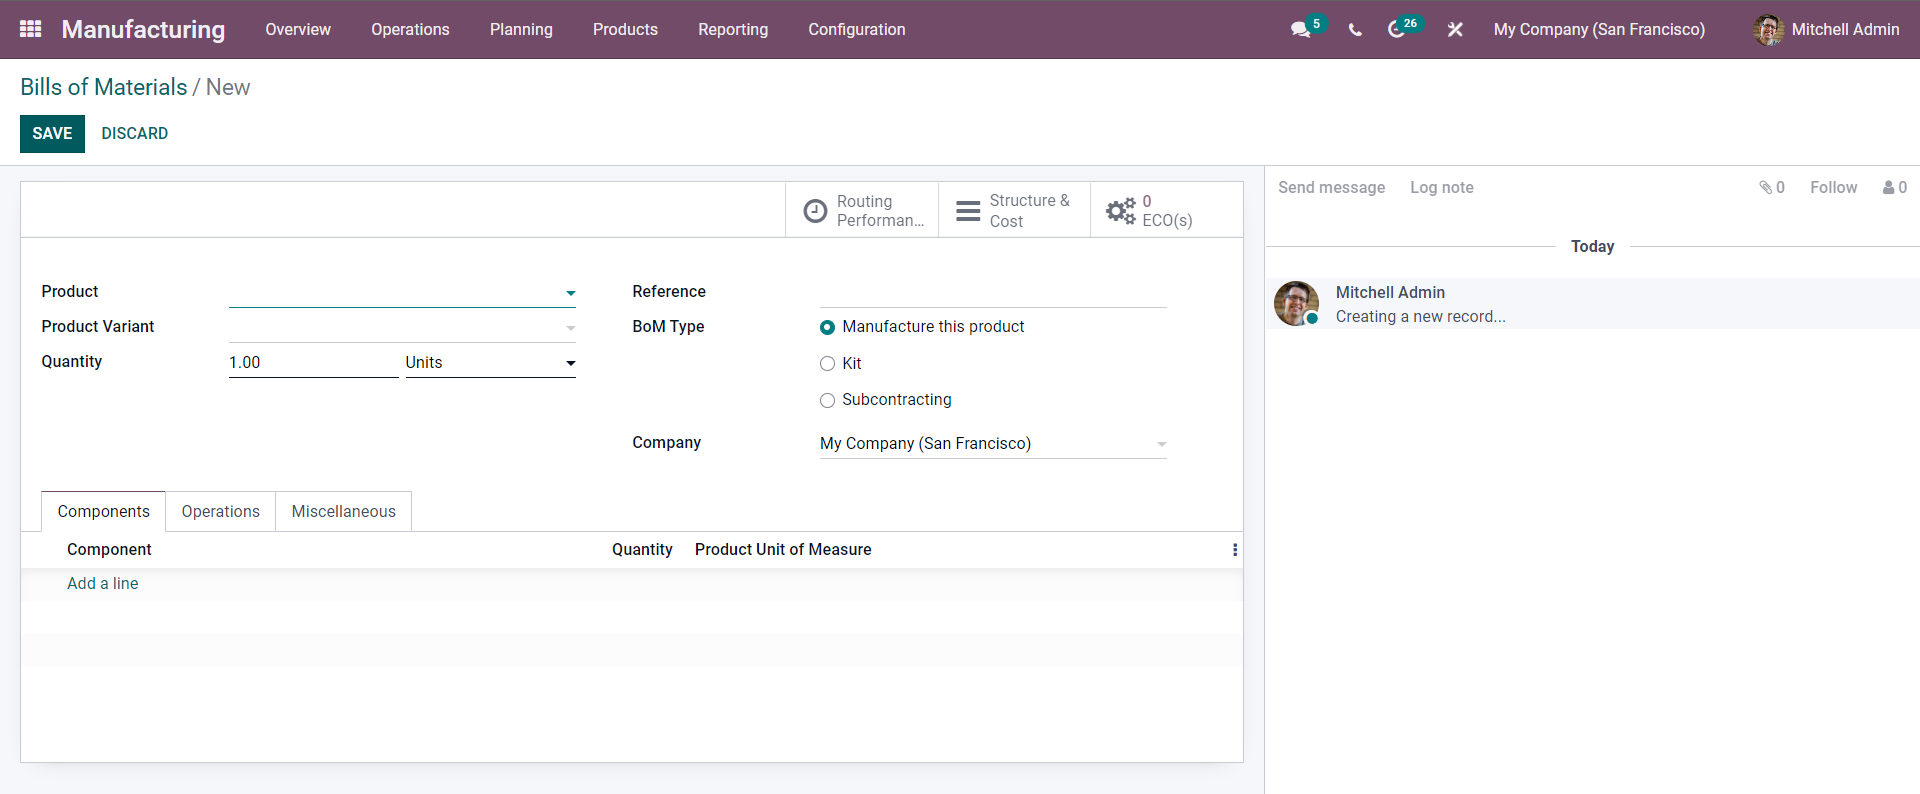Open the Products menu
The image size is (1920, 794).
pos(625,30)
